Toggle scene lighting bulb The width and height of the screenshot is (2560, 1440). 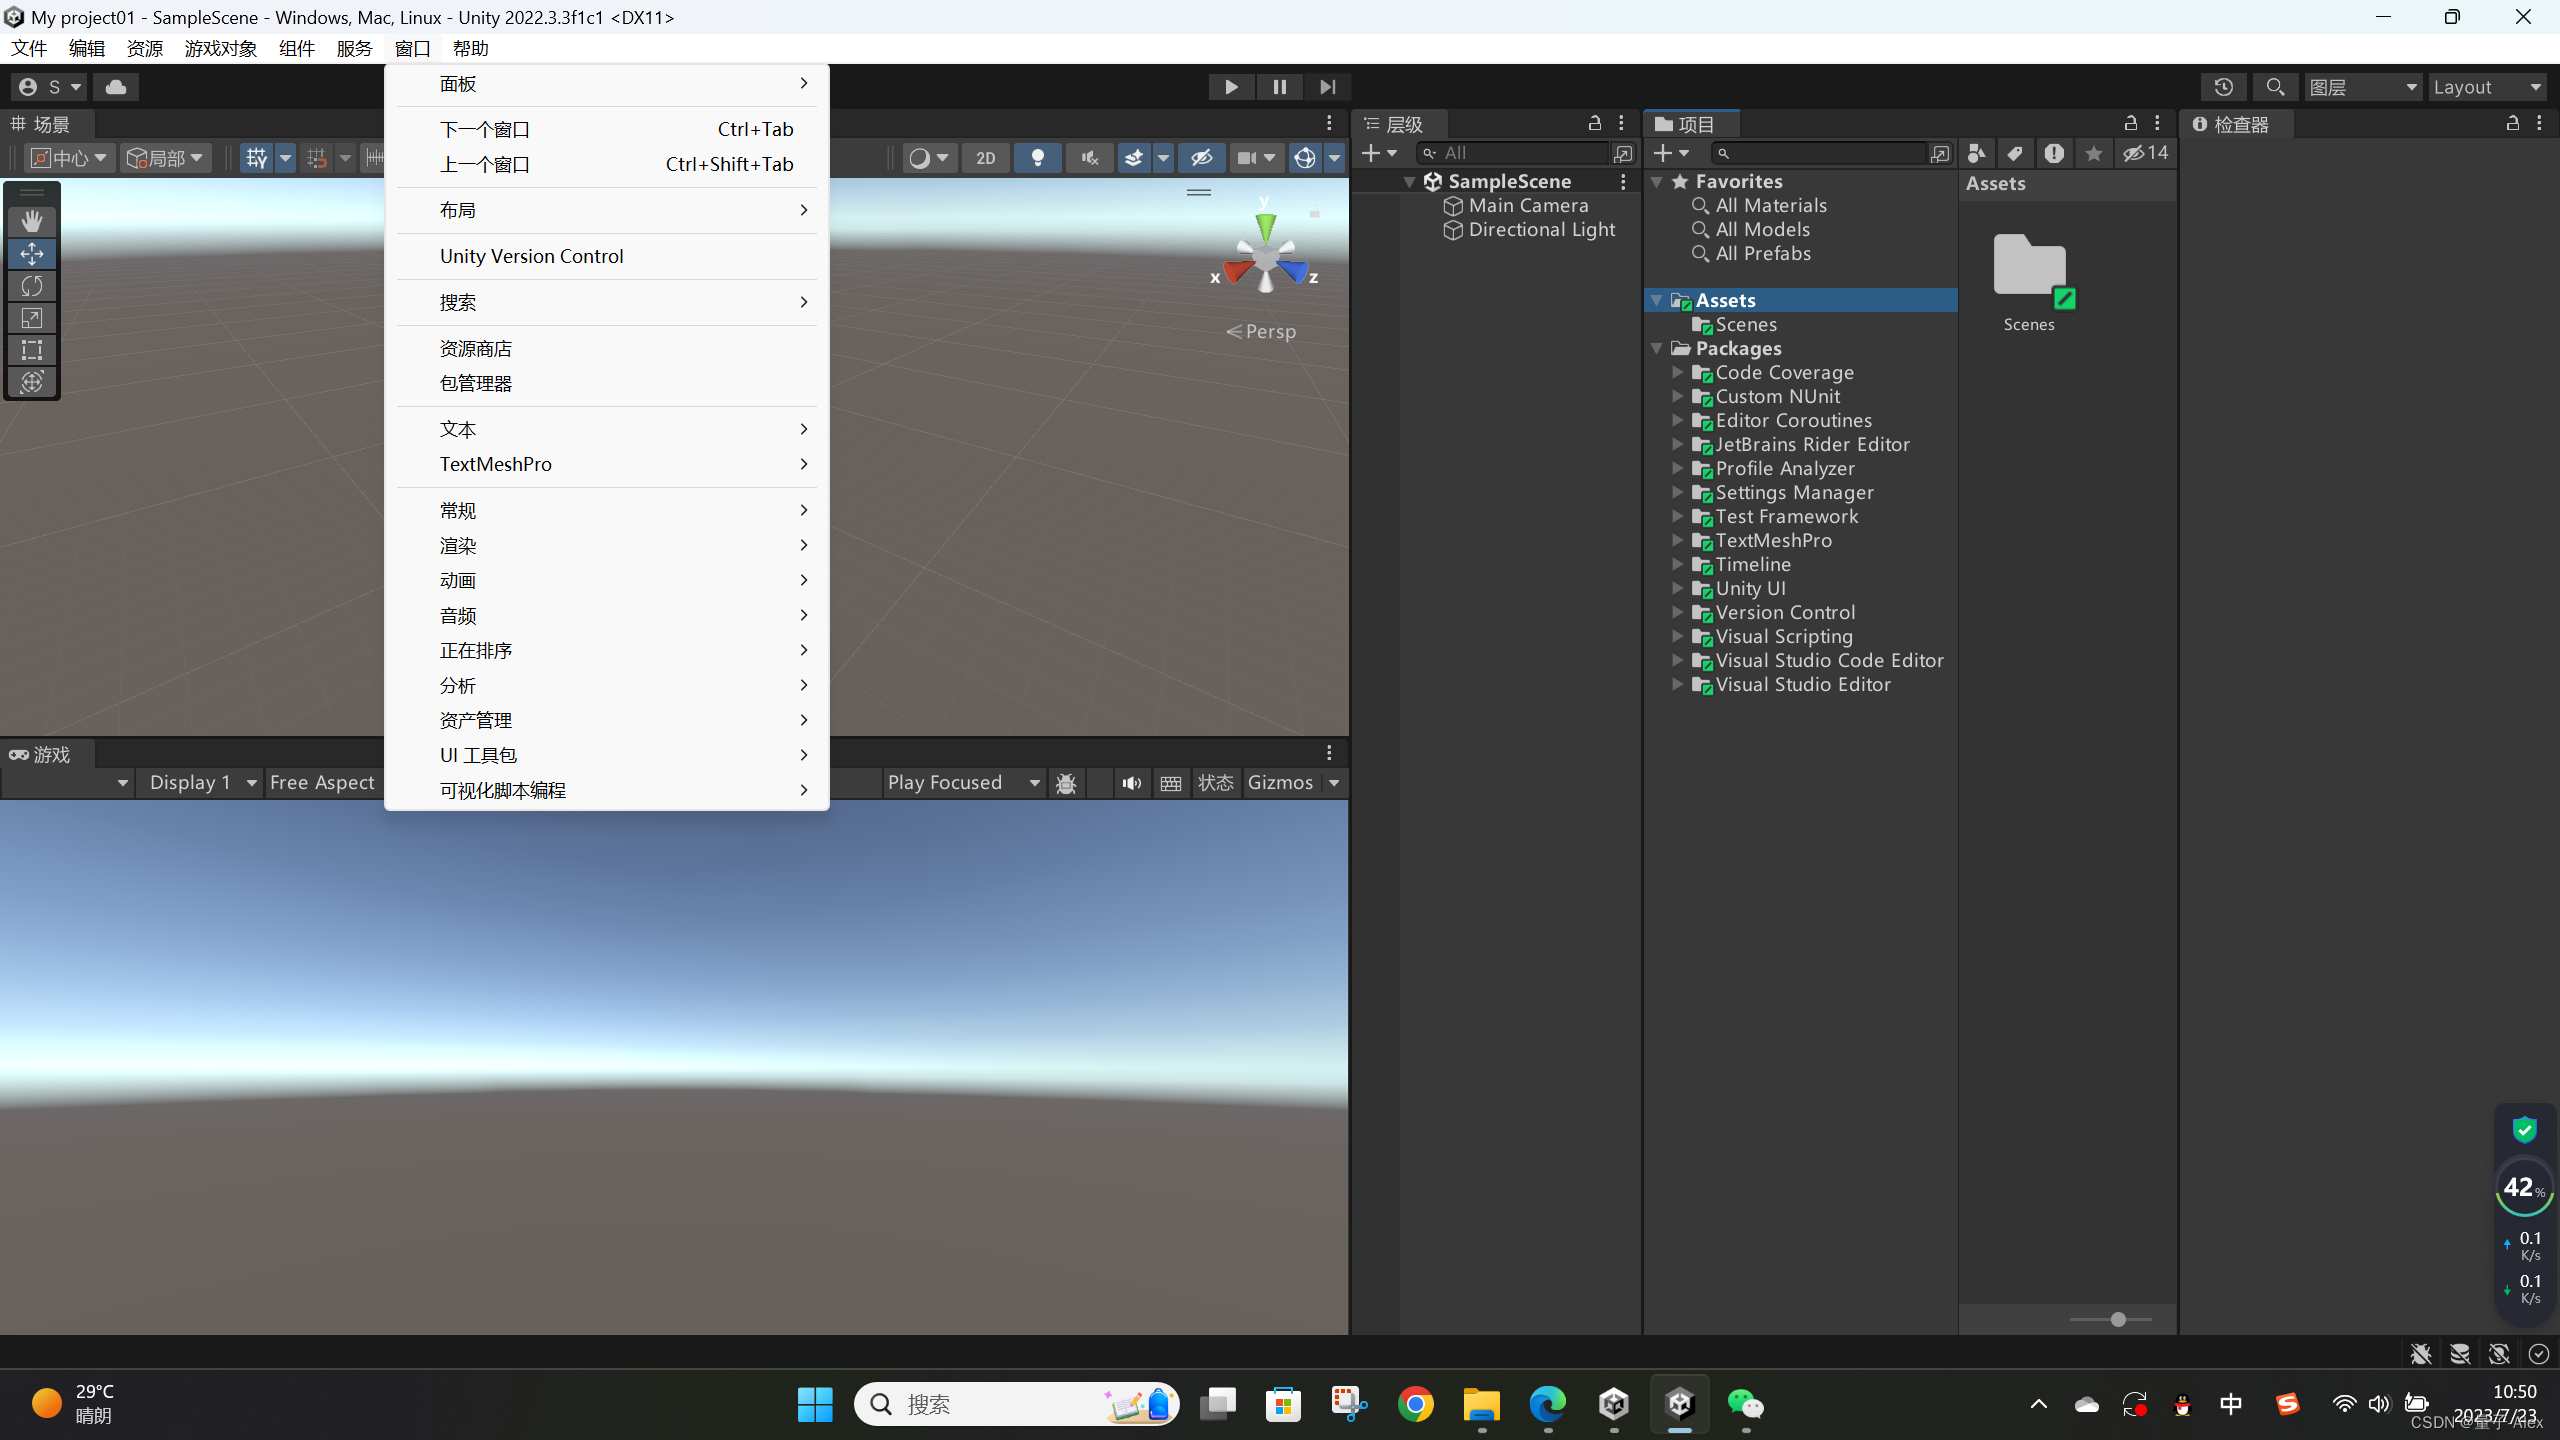pos(1038,158)
